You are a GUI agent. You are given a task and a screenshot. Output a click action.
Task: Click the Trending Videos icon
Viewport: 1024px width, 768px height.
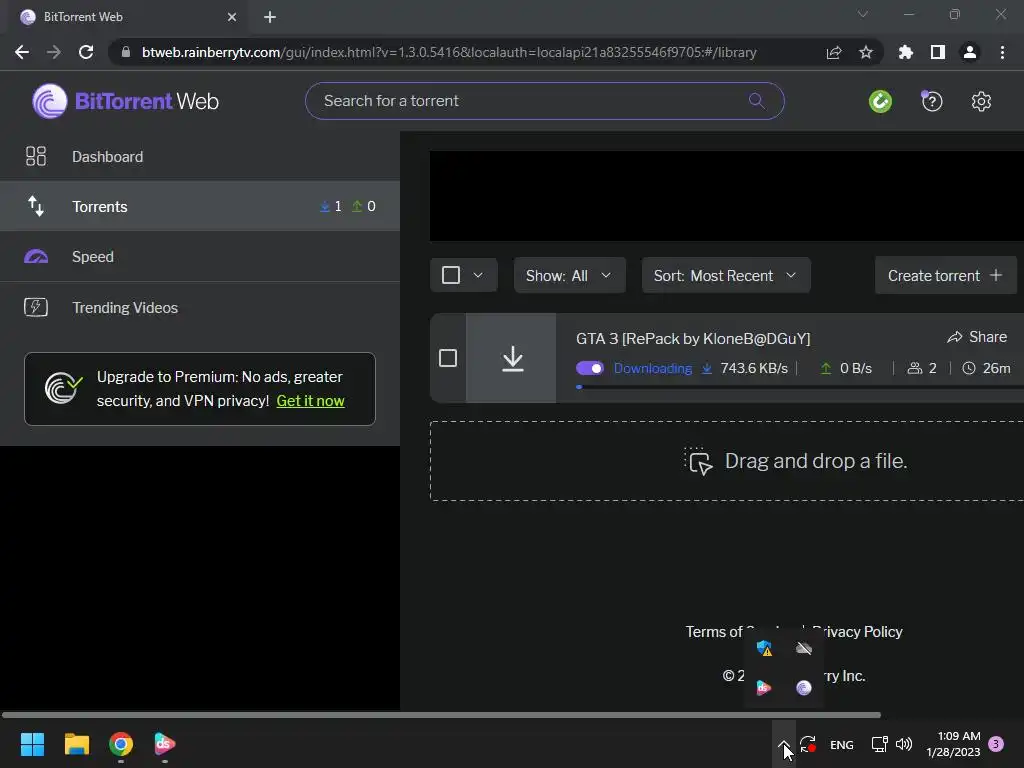(36, 307)
